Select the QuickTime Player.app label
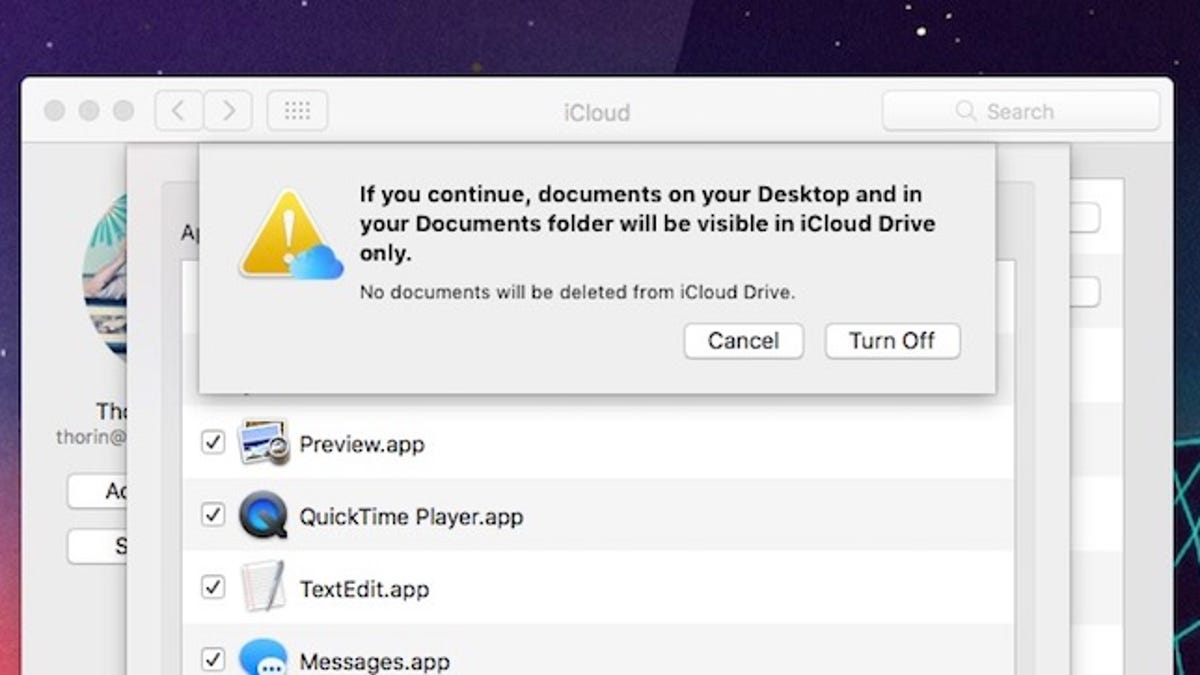Image resolution: width=1200 pixels, height=675 pixels. [411, 517]
